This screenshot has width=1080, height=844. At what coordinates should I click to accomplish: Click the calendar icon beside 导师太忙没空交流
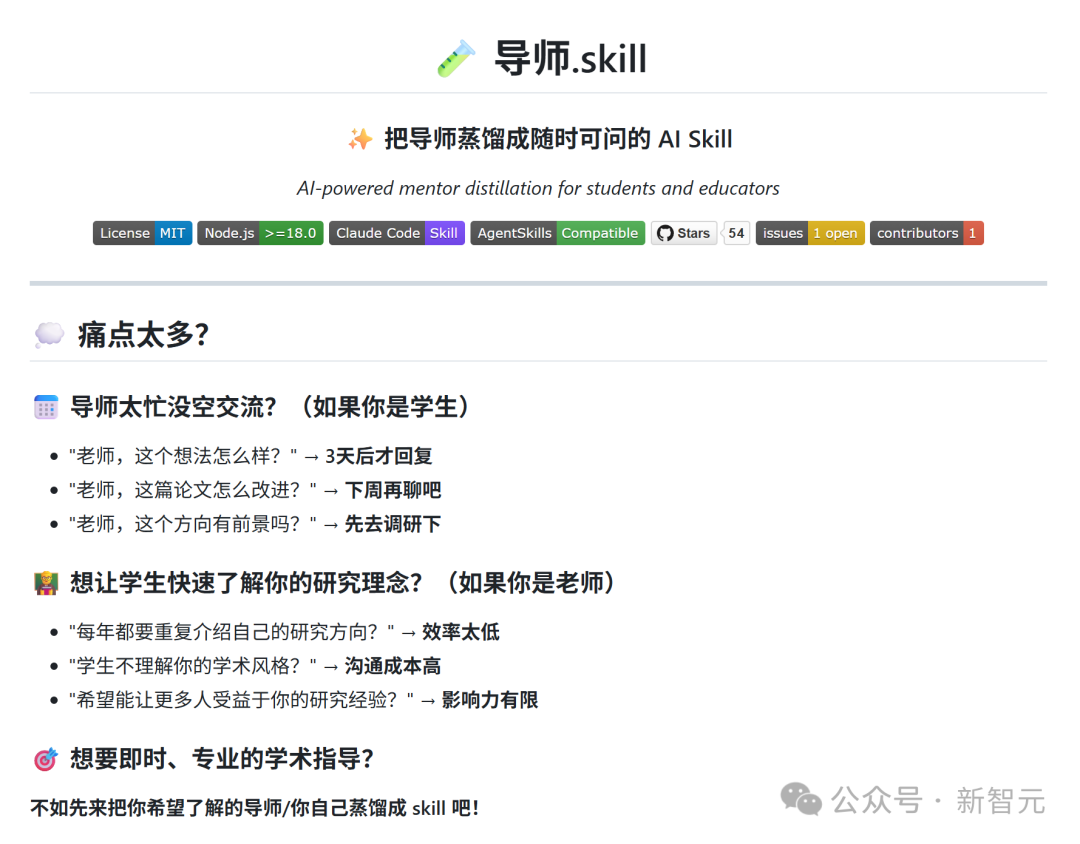[44, 406]
